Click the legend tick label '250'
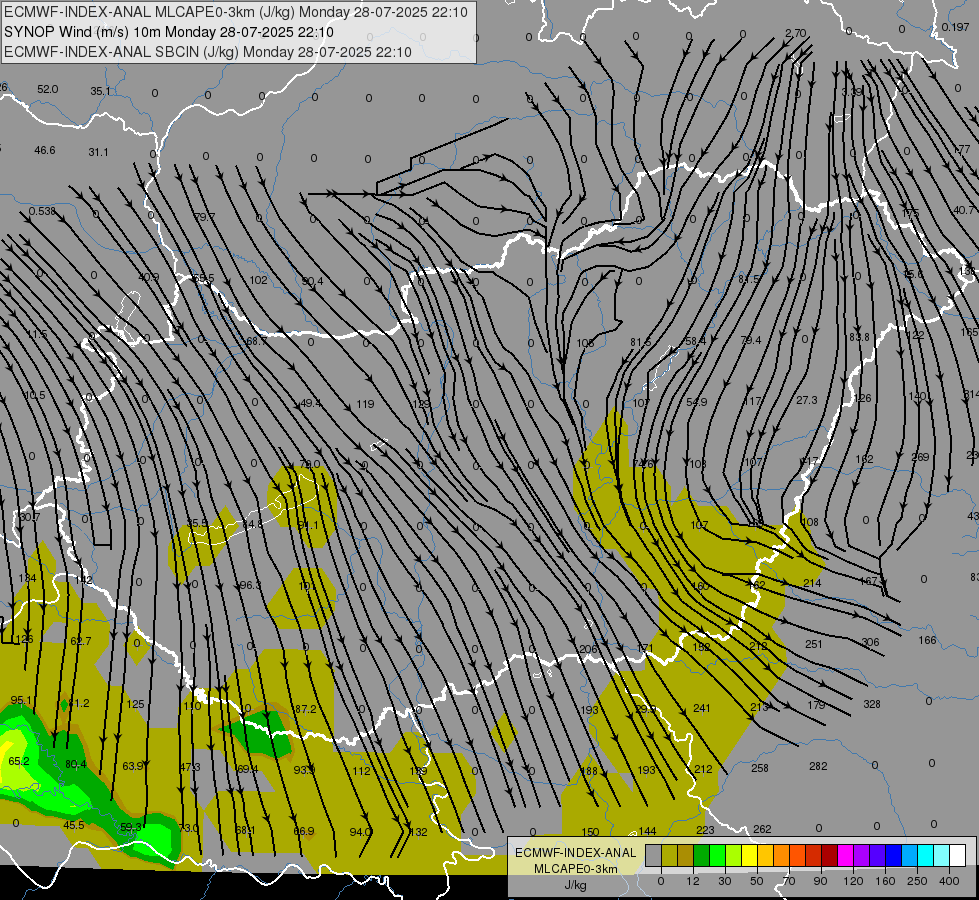 917,881
